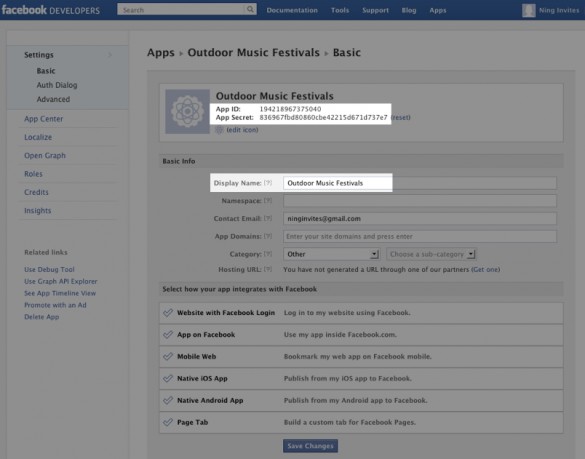
Task: Click the App Domains help question mark
Action: 268,236
